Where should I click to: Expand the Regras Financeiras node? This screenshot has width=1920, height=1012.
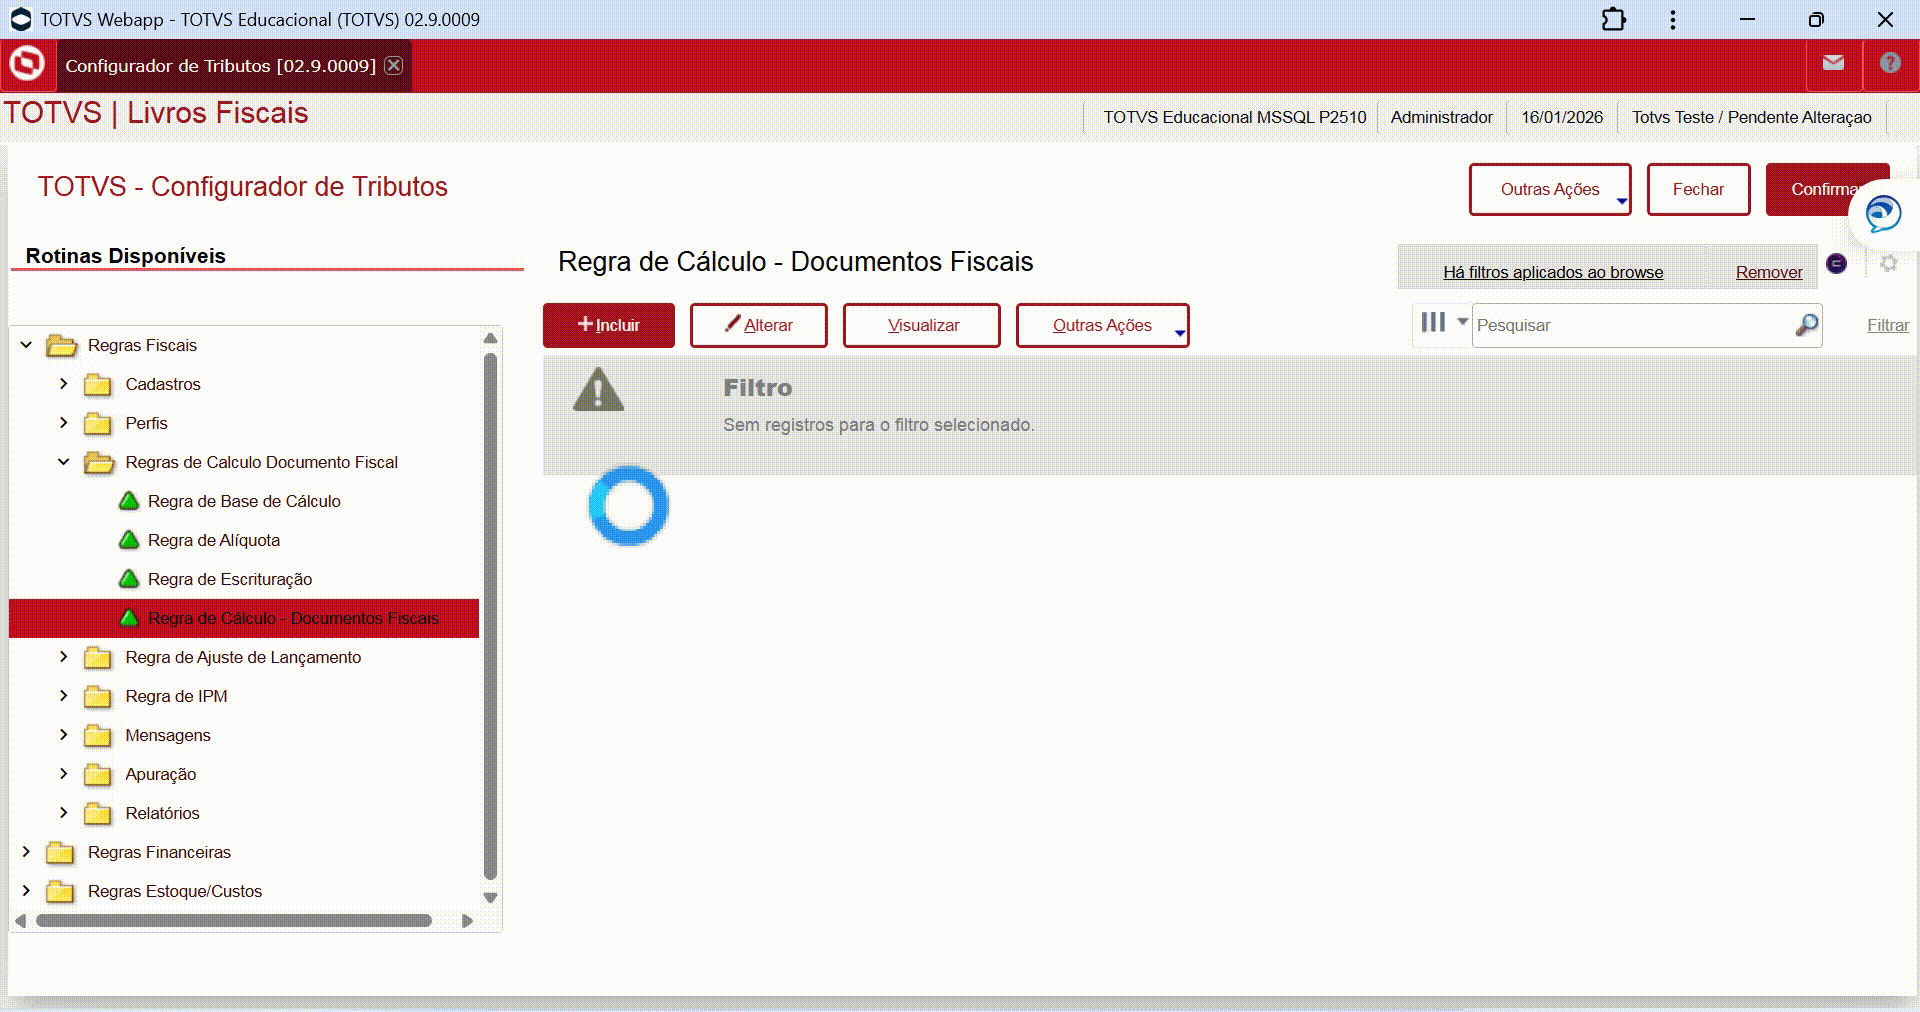pos(26,852)
